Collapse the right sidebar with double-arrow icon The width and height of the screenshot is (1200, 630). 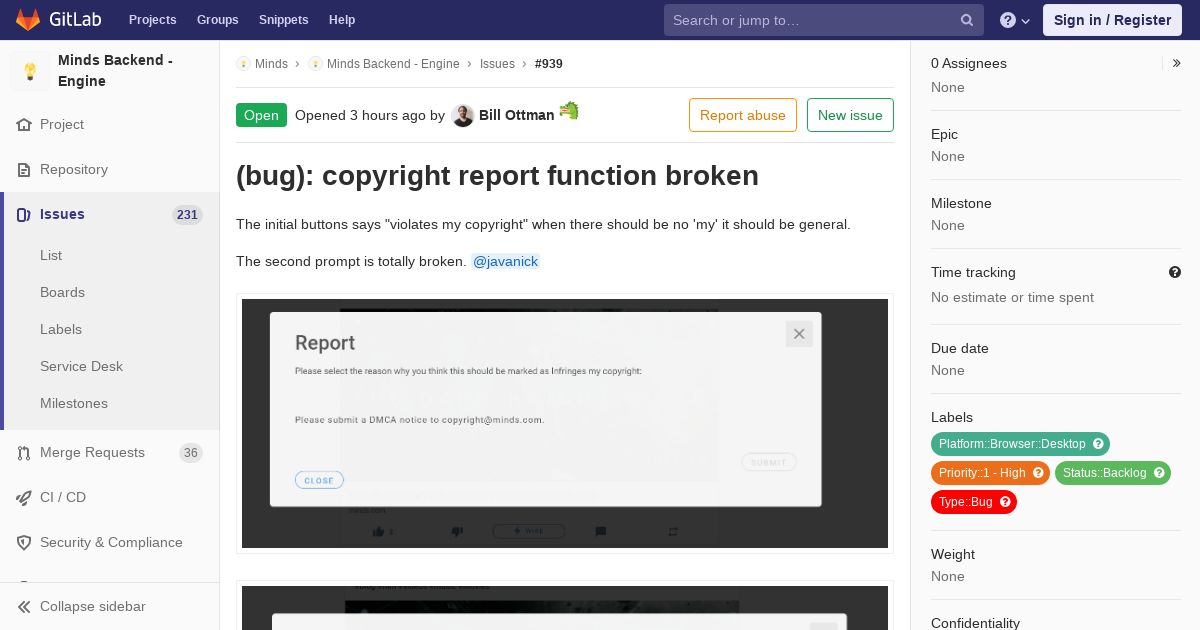1177,63
